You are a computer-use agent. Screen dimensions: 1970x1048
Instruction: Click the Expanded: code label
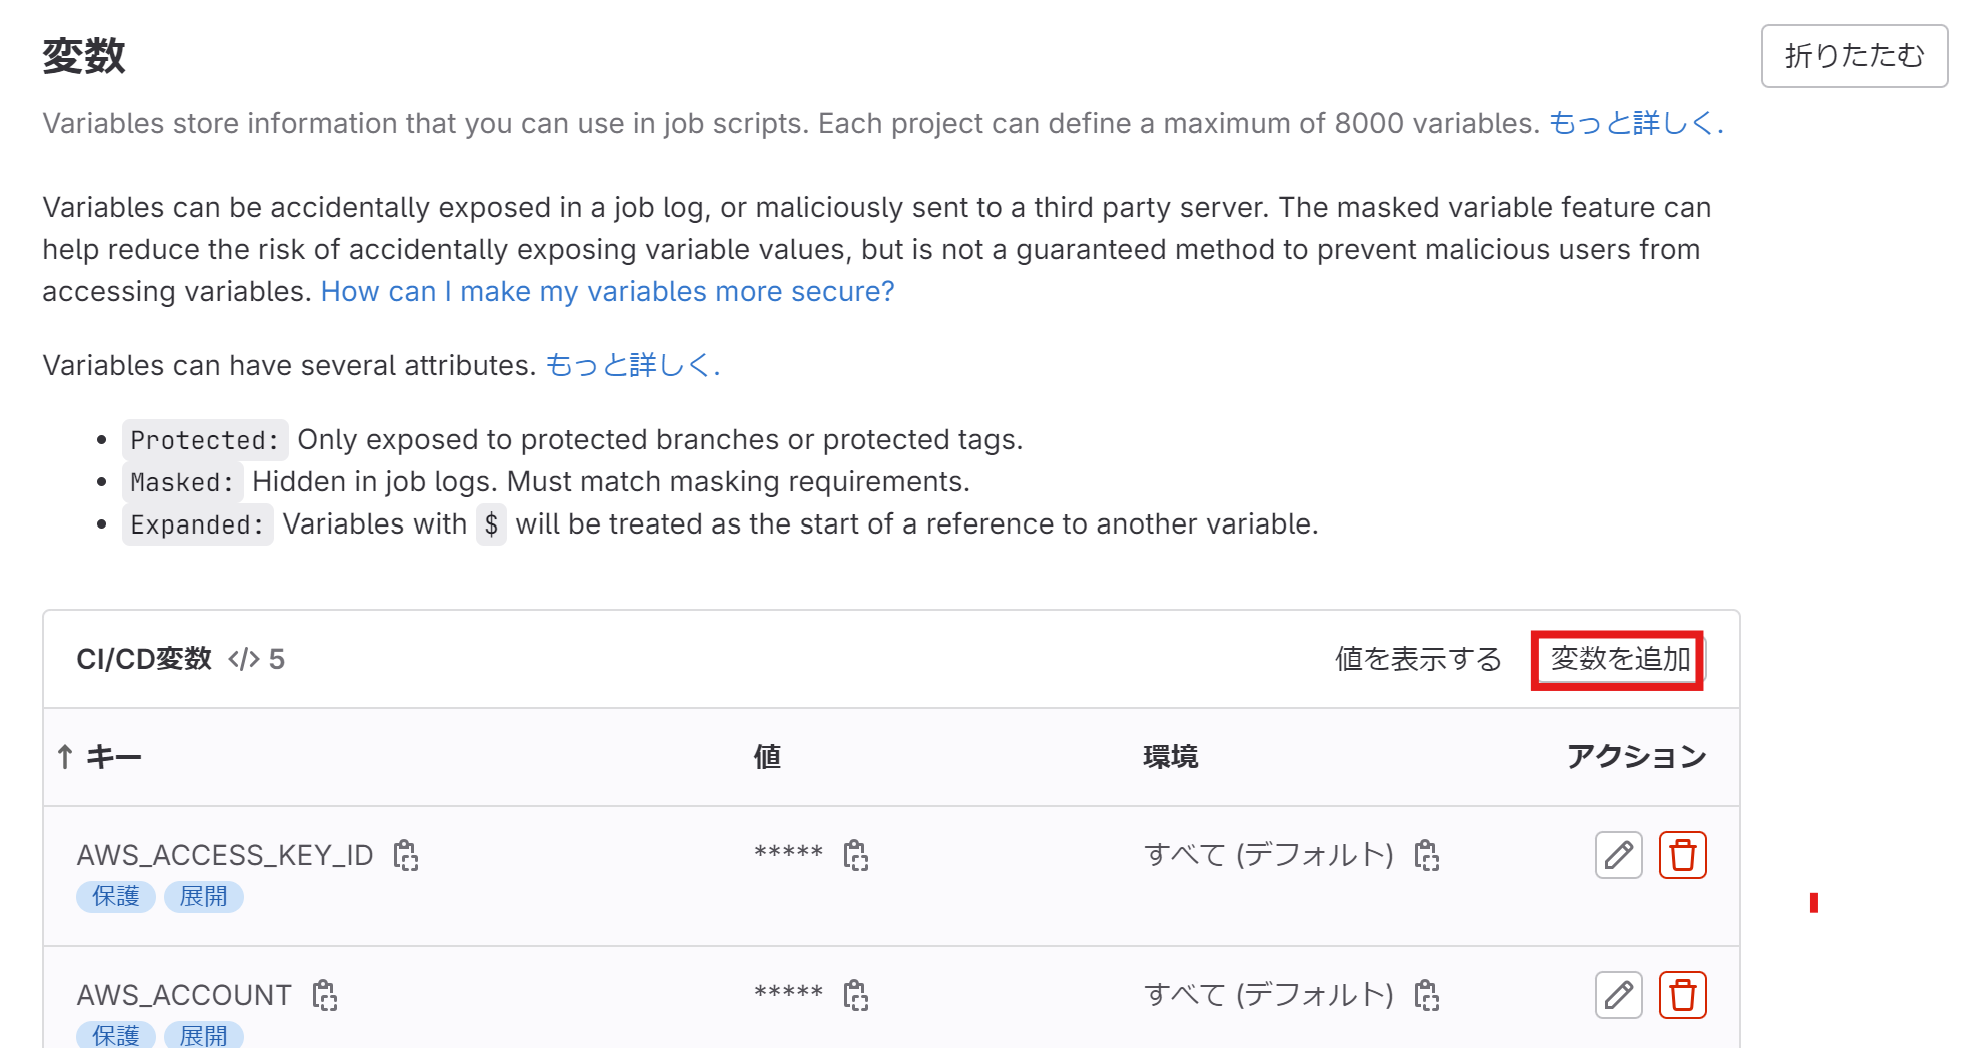click(198, 525)
